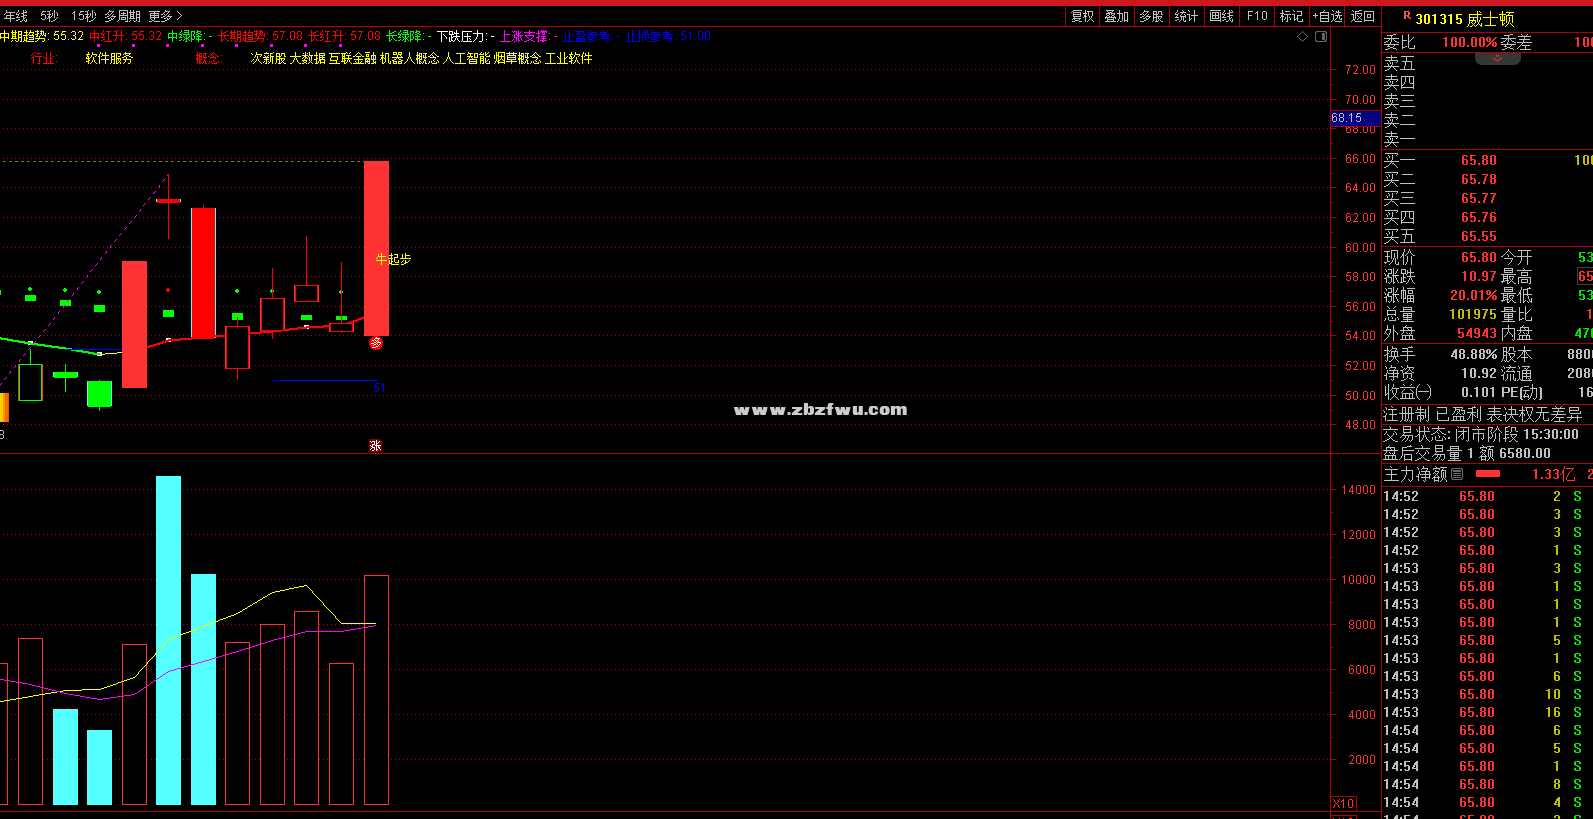Add stock with +自选 button
Viewport: 1593px width, 819px height.
(1327, 16)
